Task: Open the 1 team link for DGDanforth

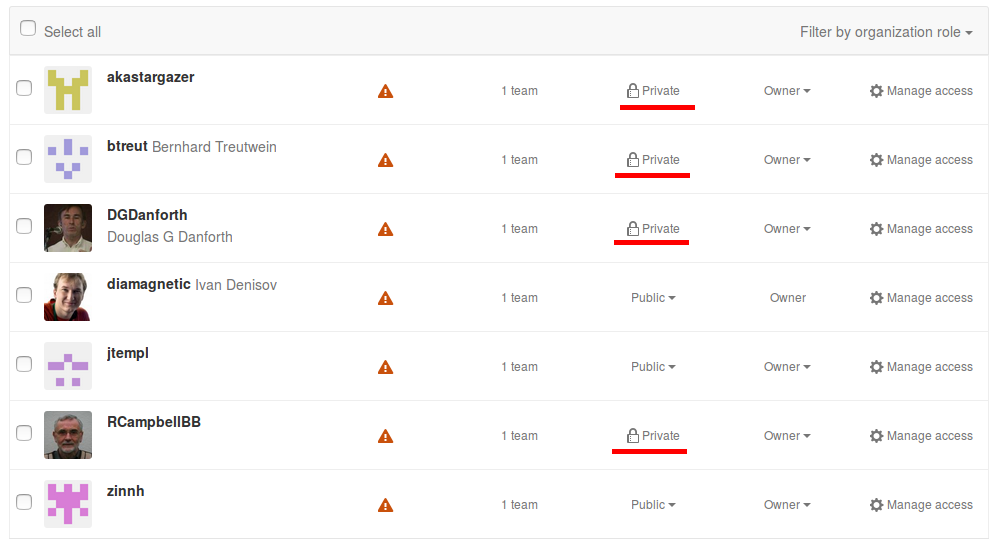Action: (x=519, y=229)
